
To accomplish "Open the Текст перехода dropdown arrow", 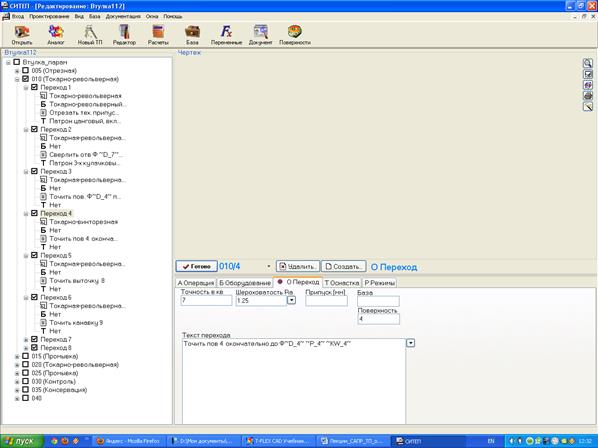I will 410,343.
